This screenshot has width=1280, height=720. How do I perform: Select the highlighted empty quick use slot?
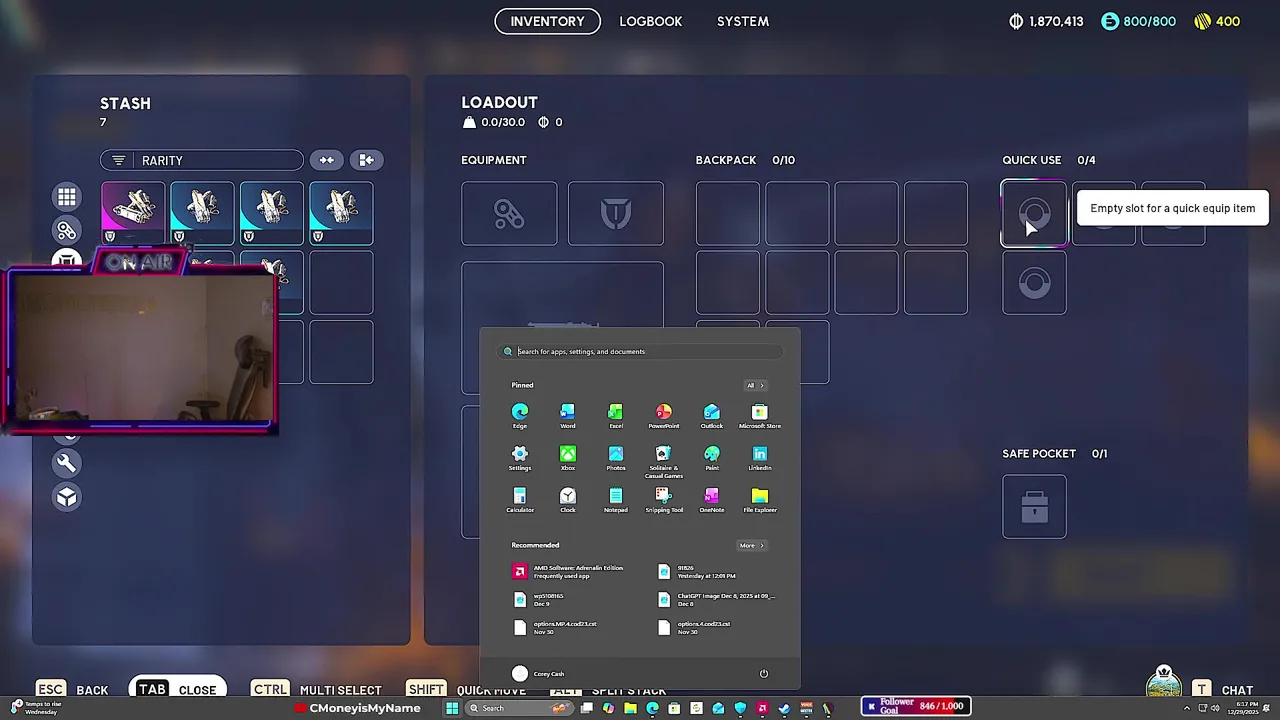pos(1034,213)
